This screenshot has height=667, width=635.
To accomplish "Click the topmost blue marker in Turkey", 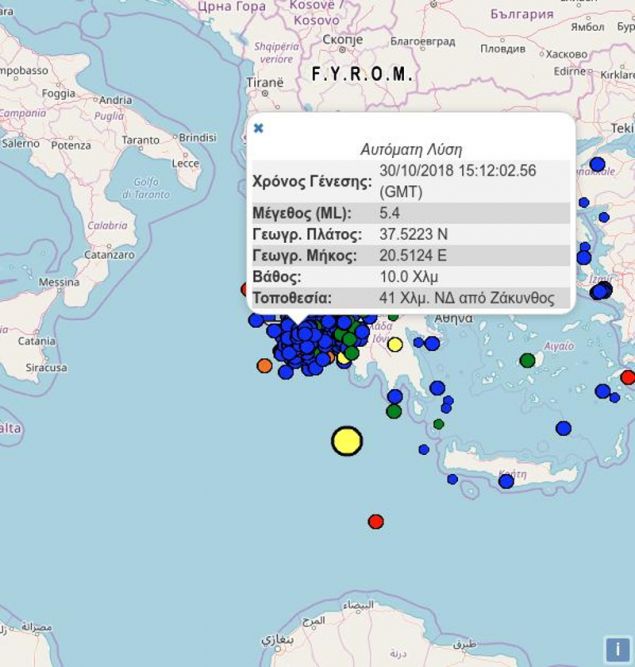I will click(598, 164).
